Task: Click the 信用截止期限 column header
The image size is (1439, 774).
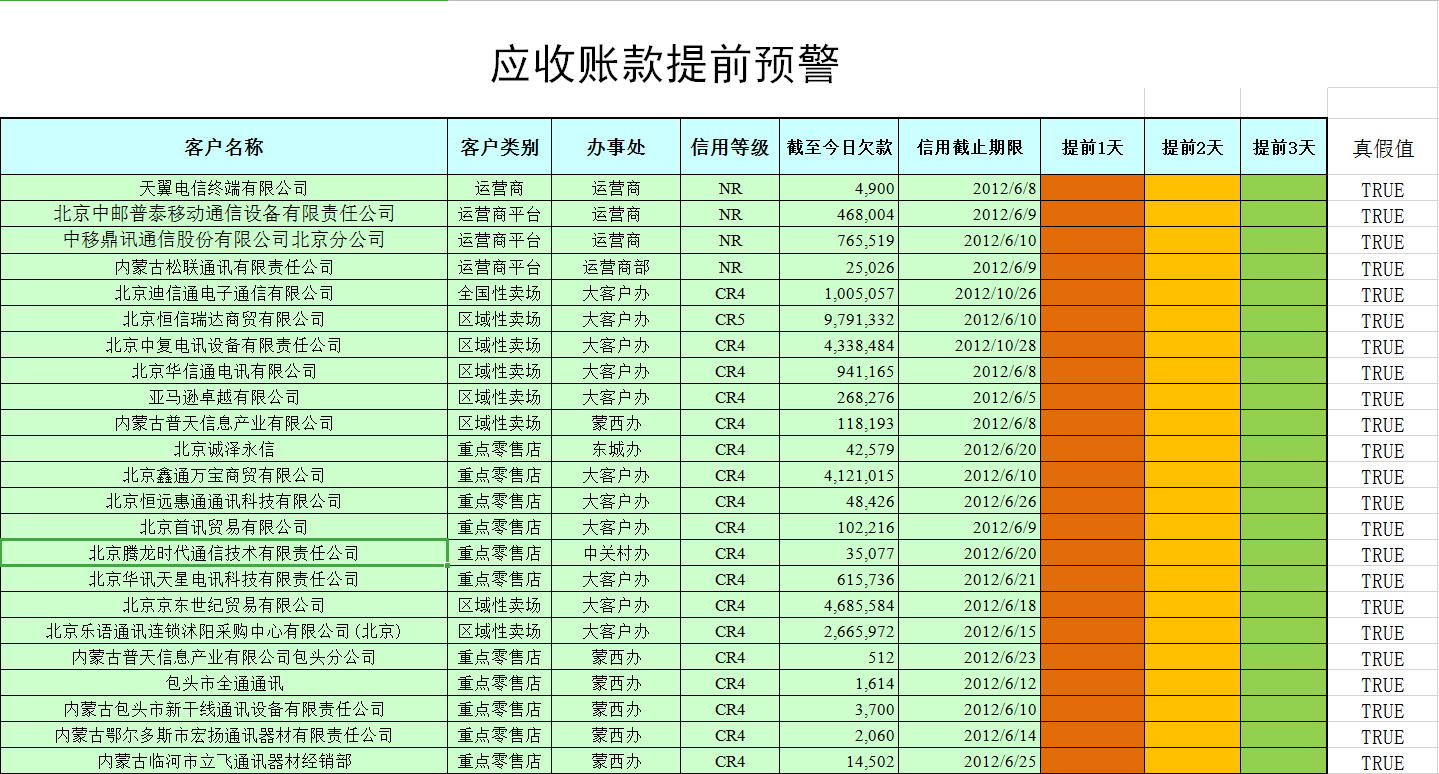Action: point(970,146)
